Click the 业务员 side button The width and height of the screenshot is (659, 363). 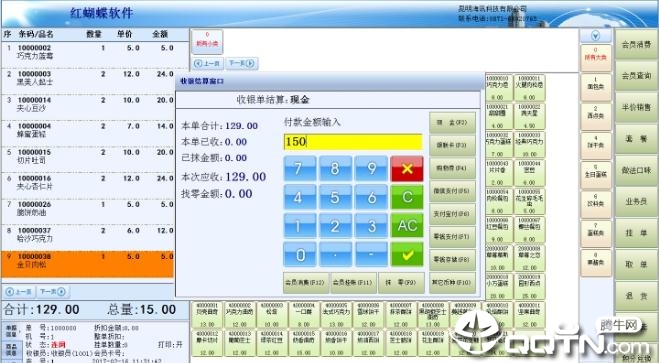[636, 202]
